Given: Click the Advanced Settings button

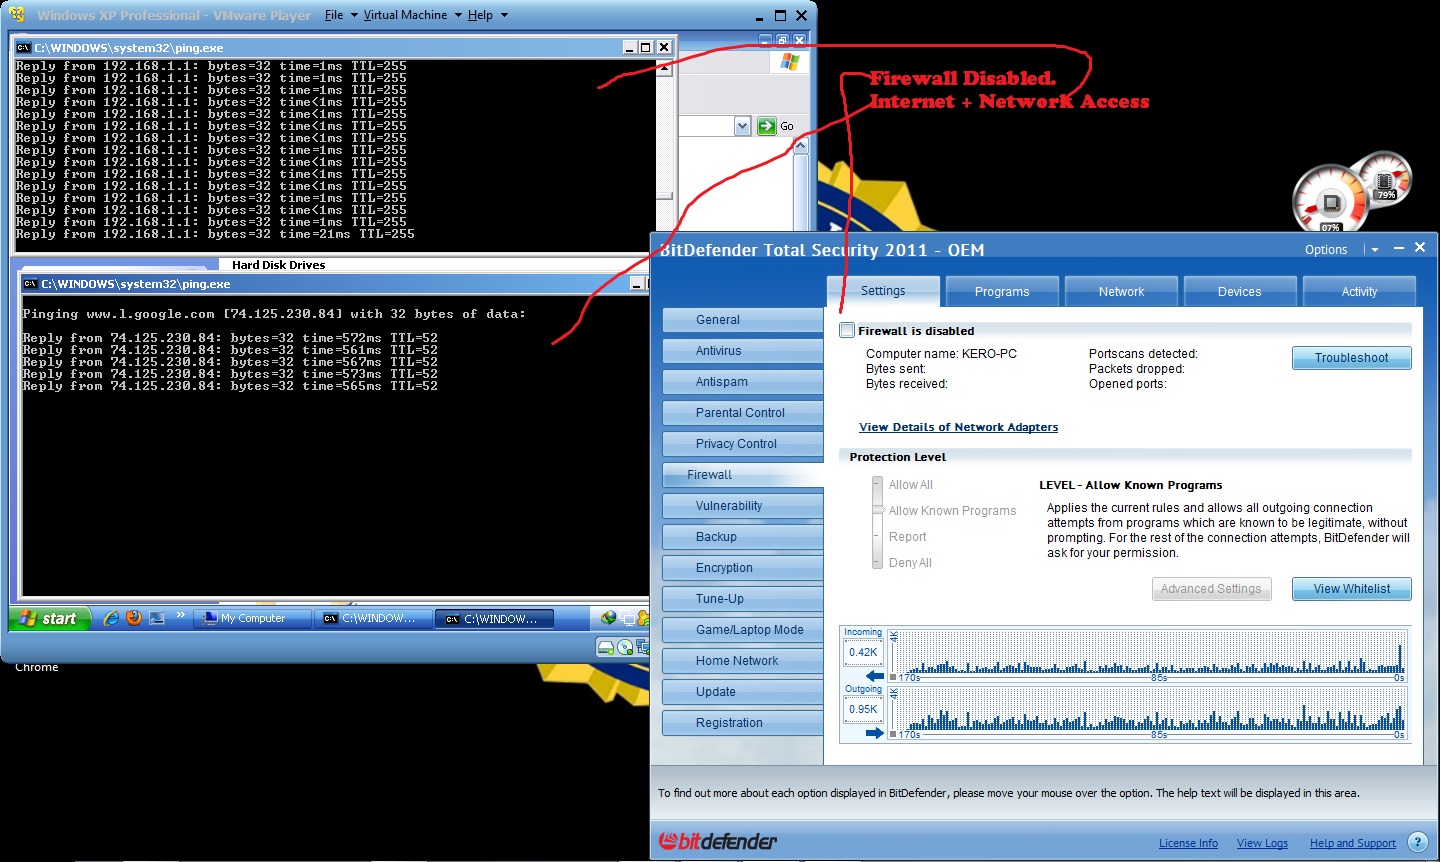Looking at the screenshot, I should [1211, 589].
